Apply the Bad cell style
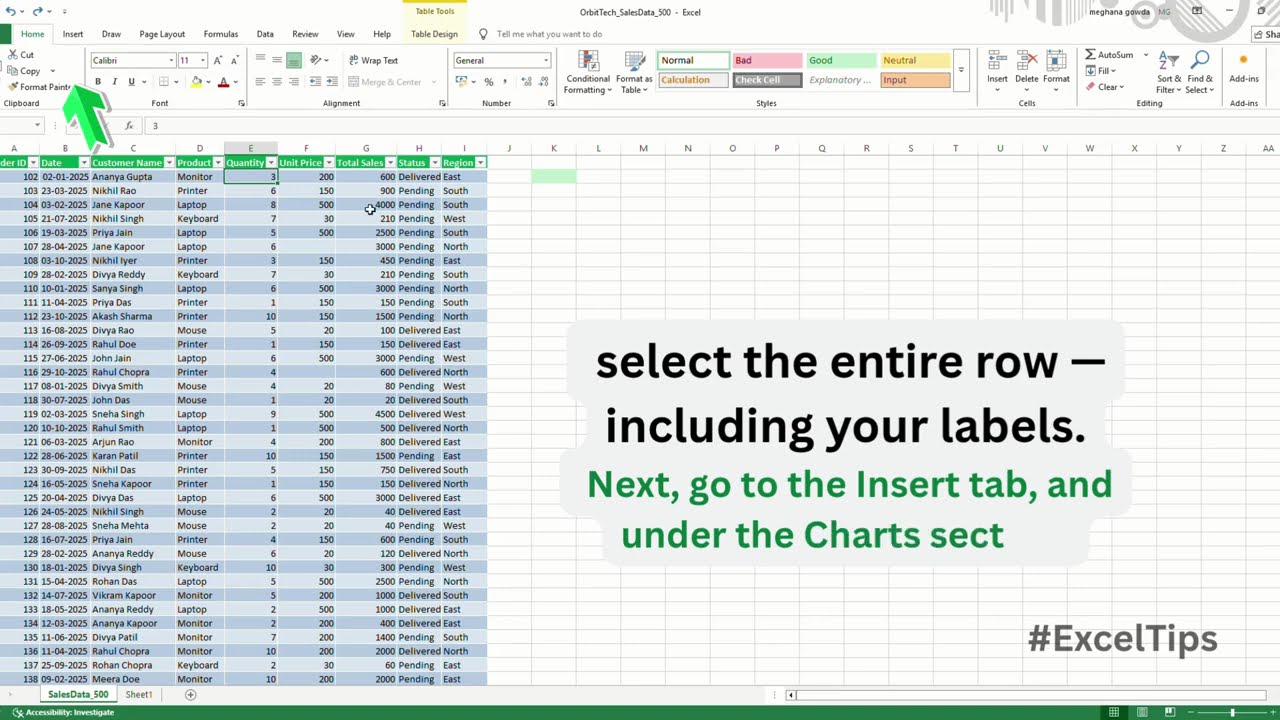 767,60
